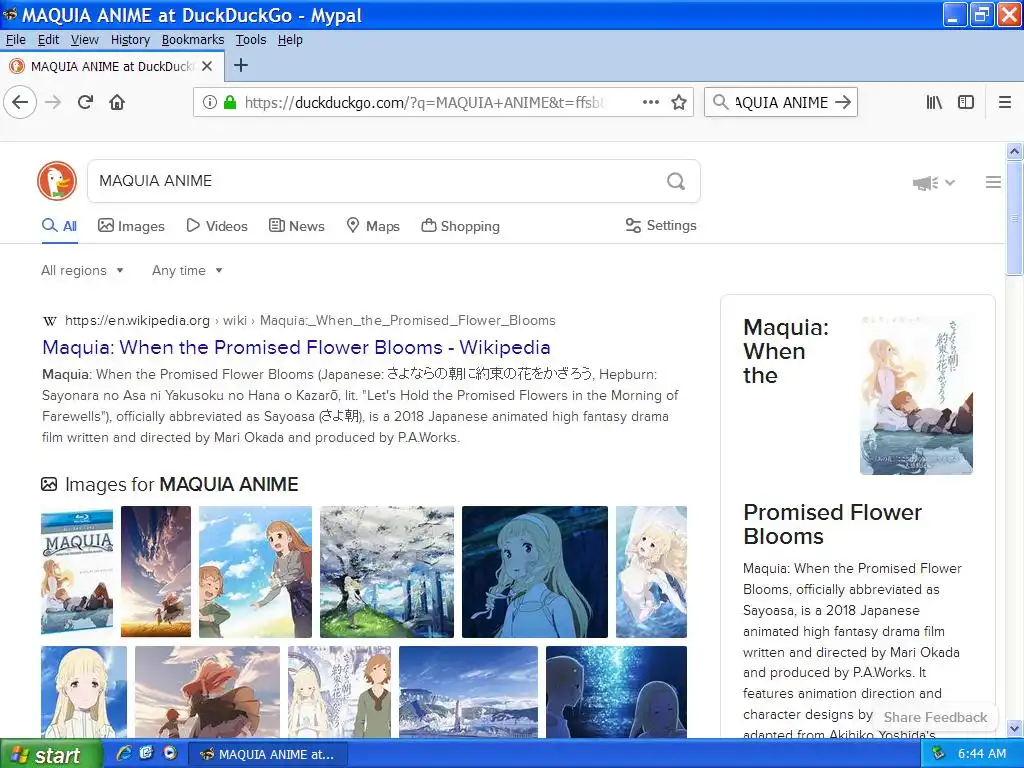Viewport: 1024px width, 768px height.
Task: Open the Library bookshelf icon
Action: 934,102
